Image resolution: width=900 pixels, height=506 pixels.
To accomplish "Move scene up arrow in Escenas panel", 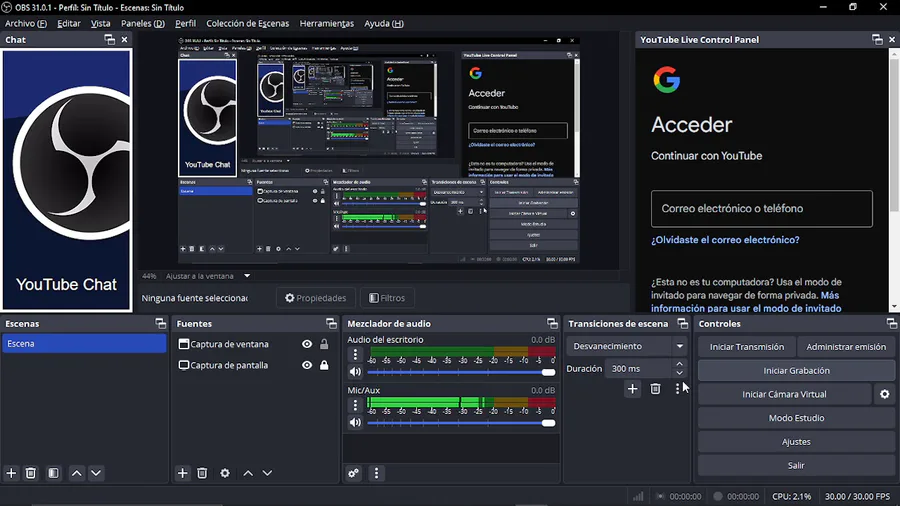I will point(76,473).
